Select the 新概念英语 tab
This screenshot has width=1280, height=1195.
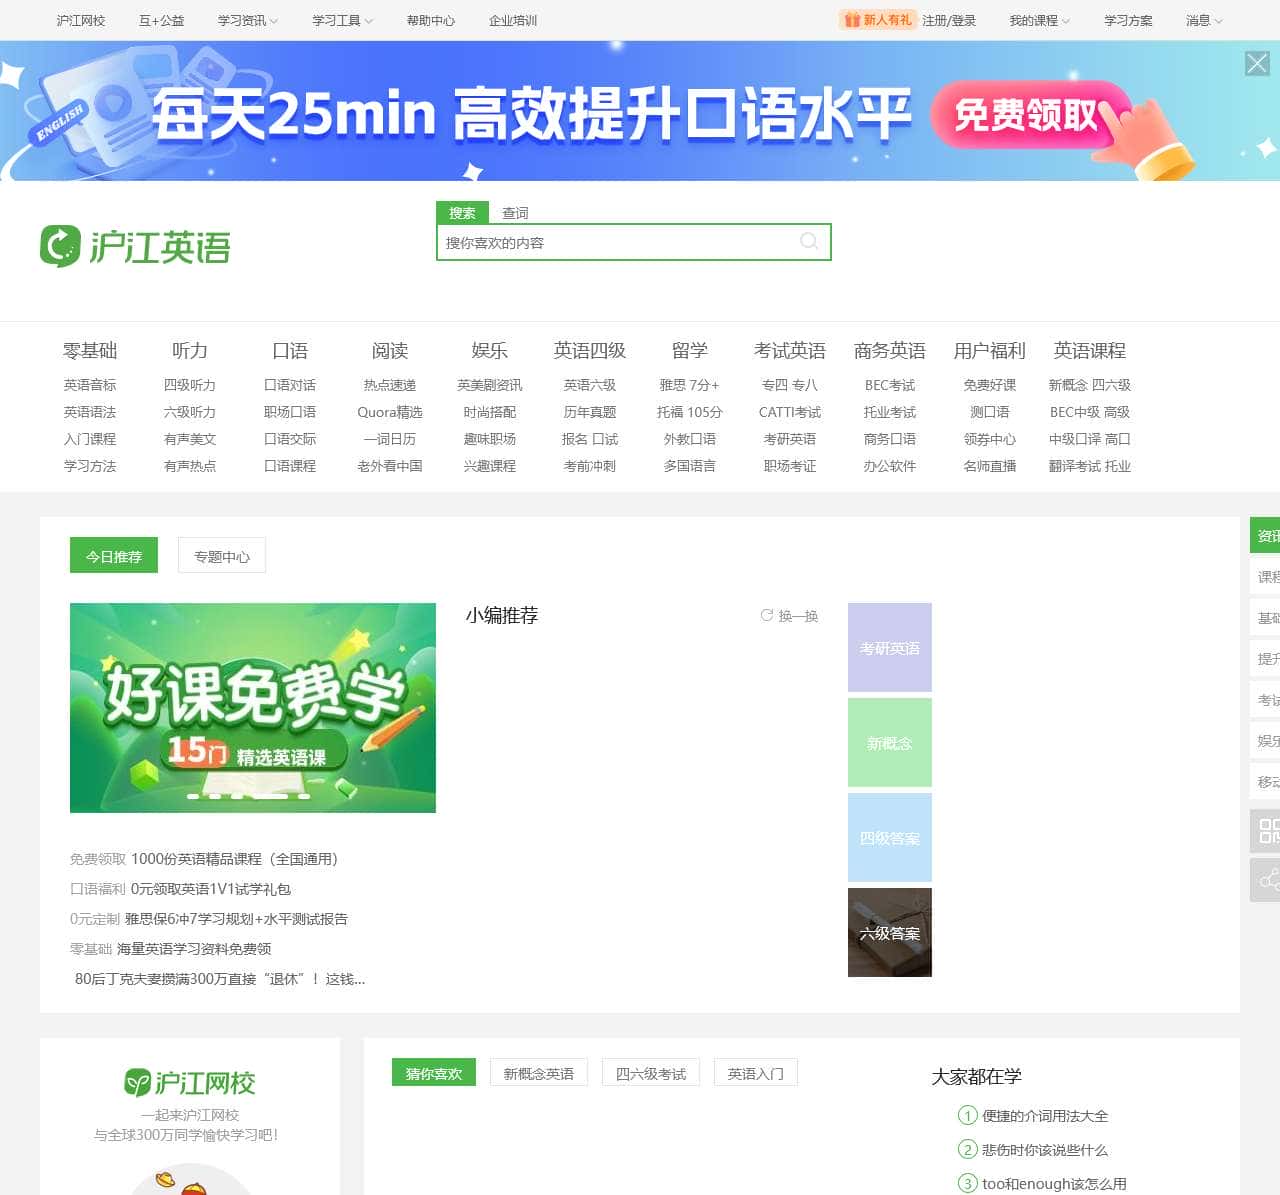coord(539,1073)
